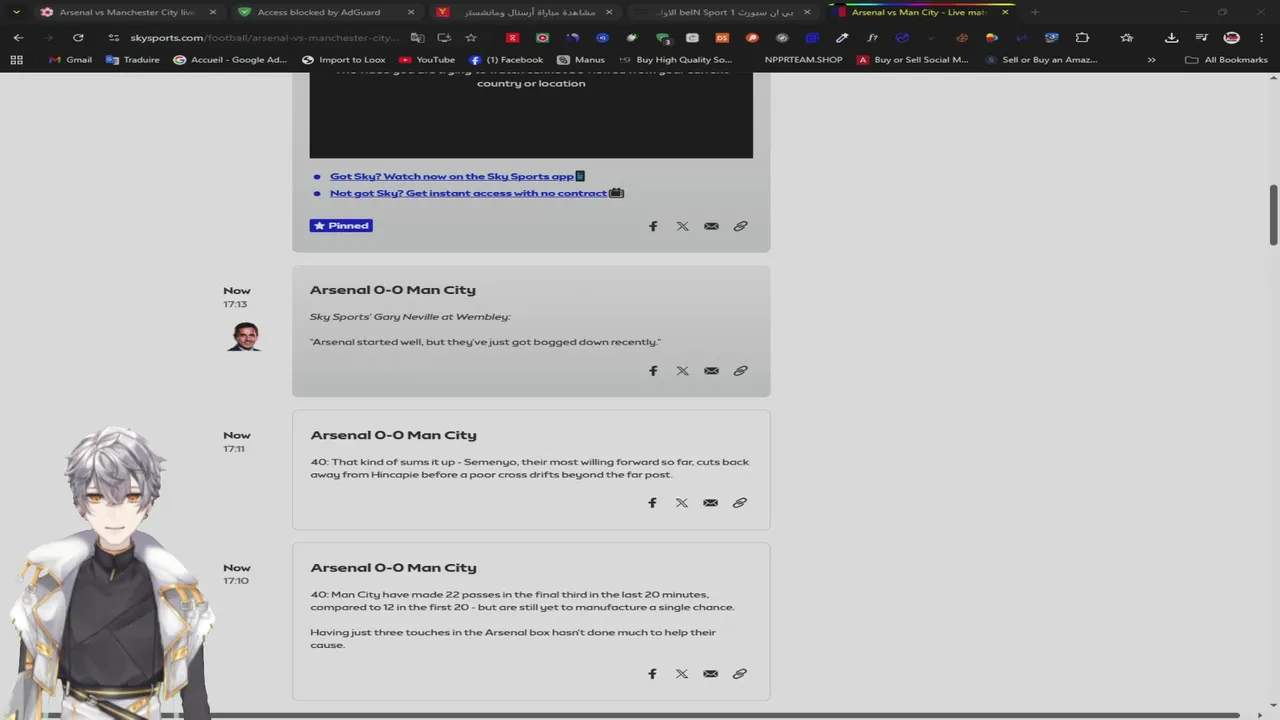Copy link of the 17:13 post
This screenshot has height=720, width=1280.
click(740, 371)
